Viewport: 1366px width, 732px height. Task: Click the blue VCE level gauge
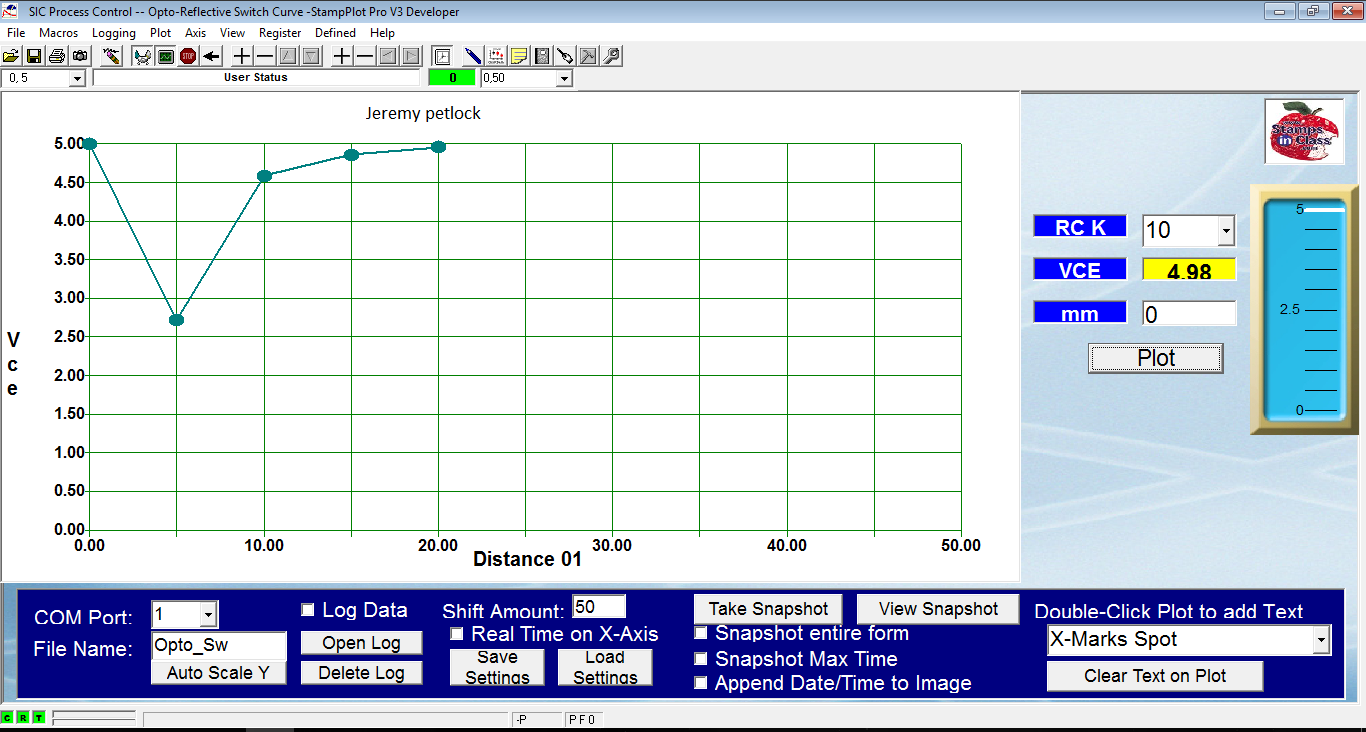(x=1304, y=310)
